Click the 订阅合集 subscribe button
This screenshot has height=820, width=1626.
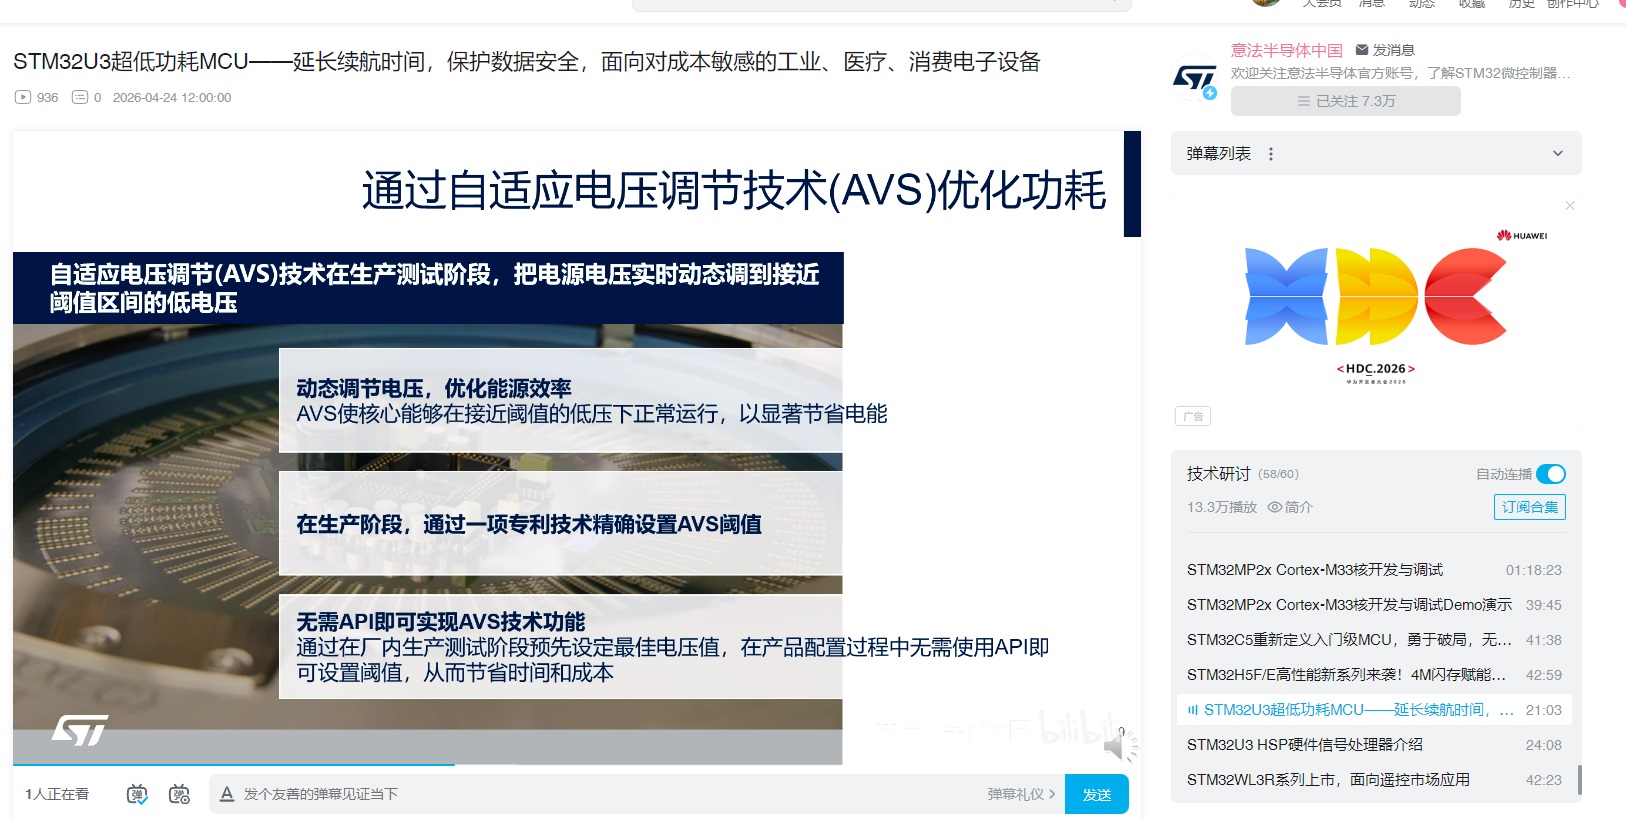1530,507
